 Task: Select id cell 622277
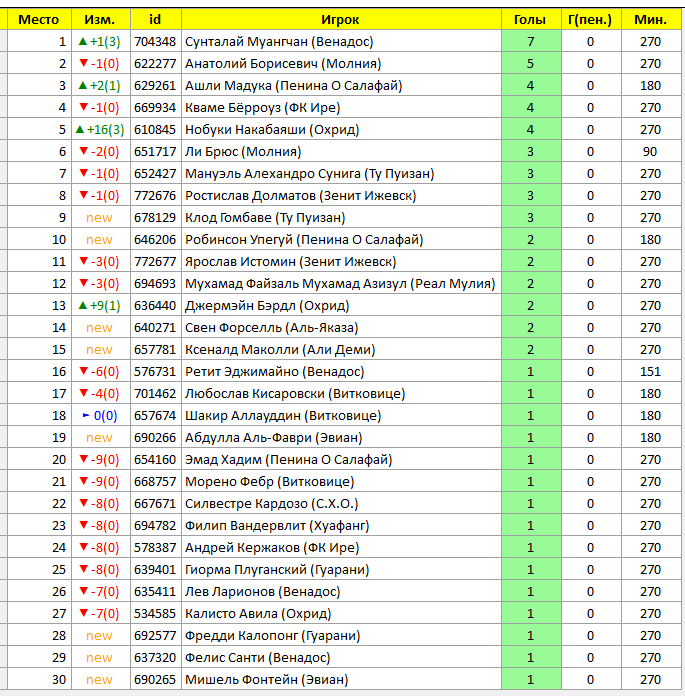155,63
